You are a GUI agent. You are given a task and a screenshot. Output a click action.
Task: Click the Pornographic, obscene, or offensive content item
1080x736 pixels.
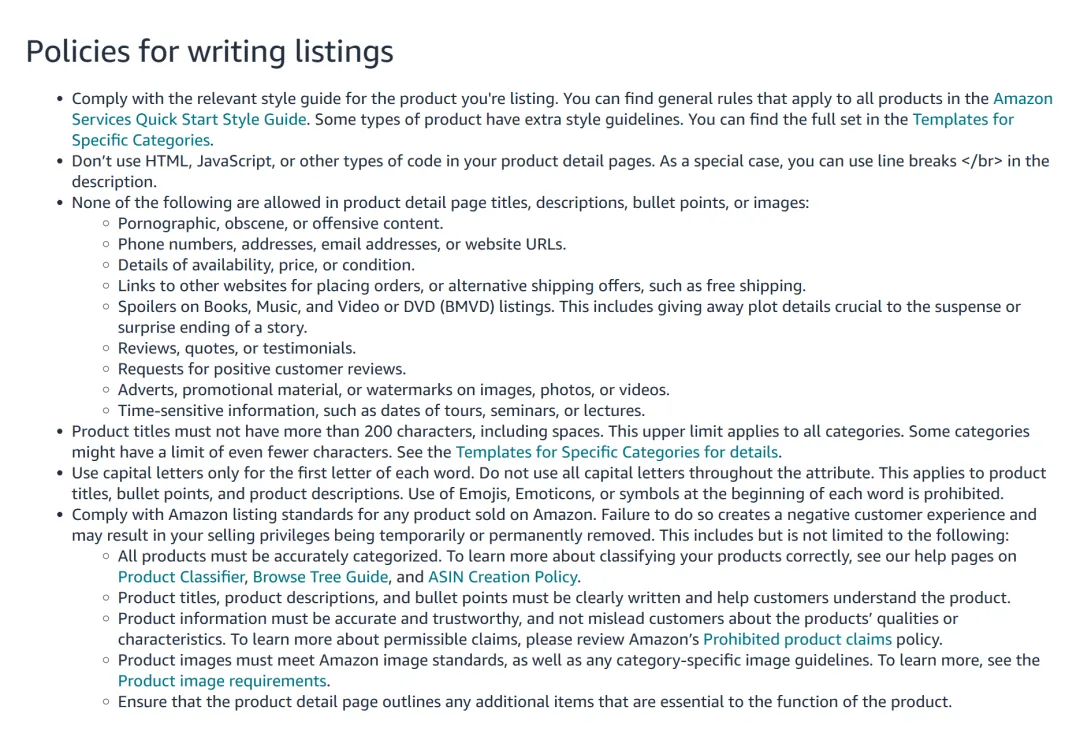(280, 223)
